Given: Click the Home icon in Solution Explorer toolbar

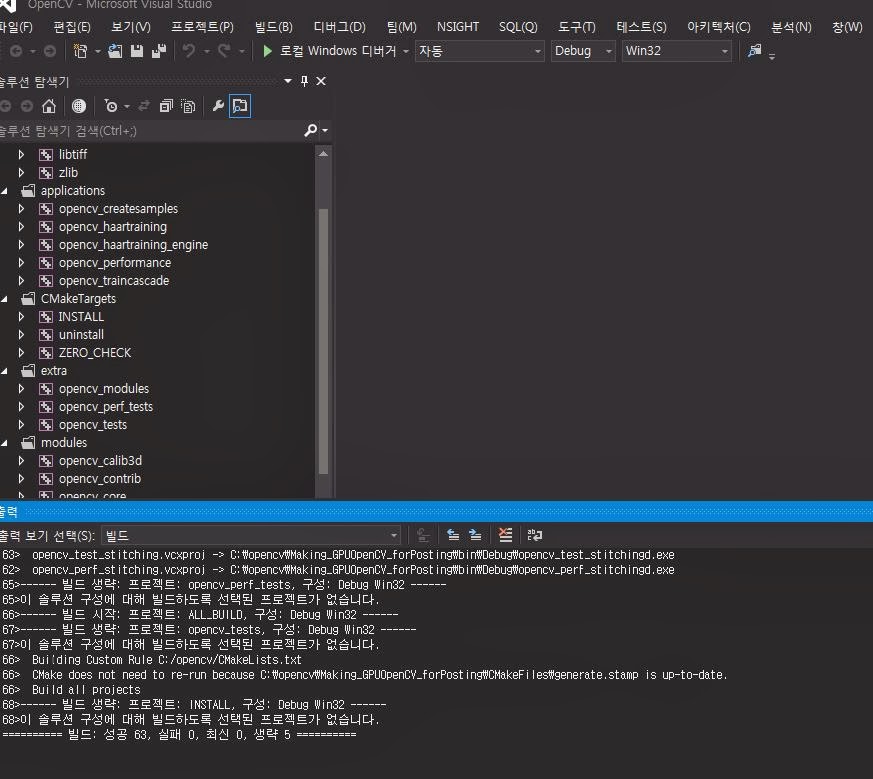Looking at the screenshot, I should click(48, 106).
